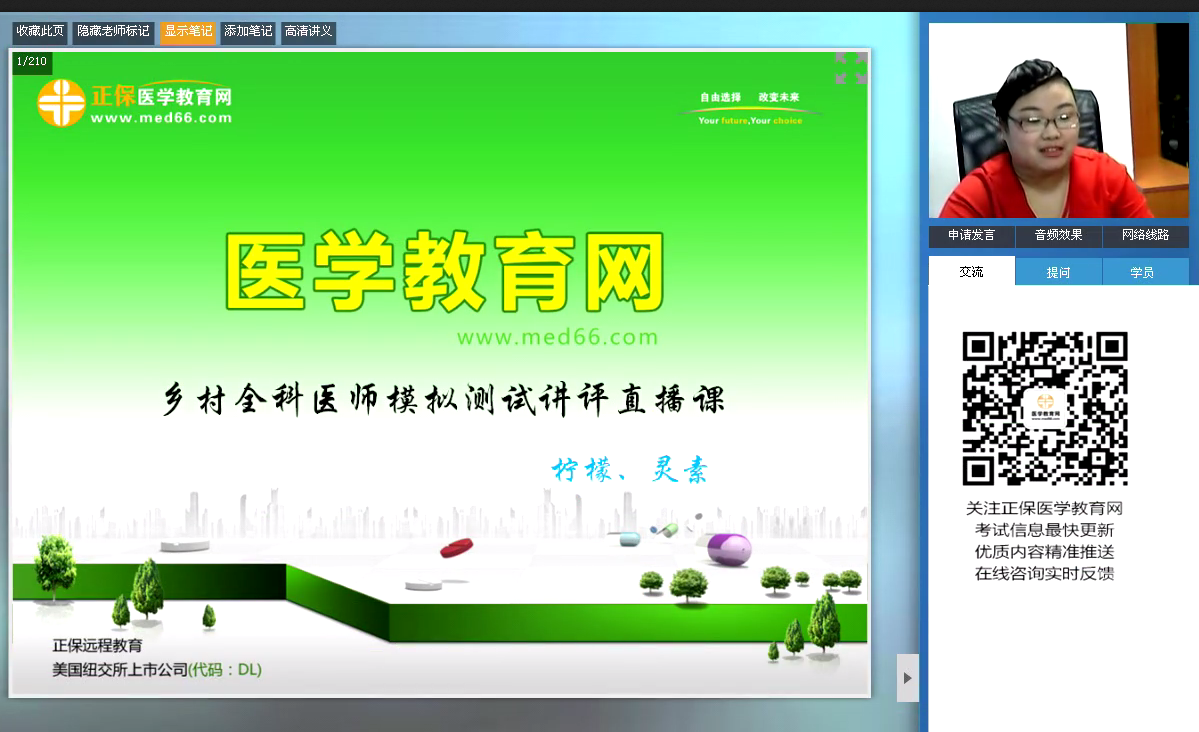Toggle the orange 显示笔记 button
Image resolution: width=1199 pixels, height=732 pixels.
188,32
